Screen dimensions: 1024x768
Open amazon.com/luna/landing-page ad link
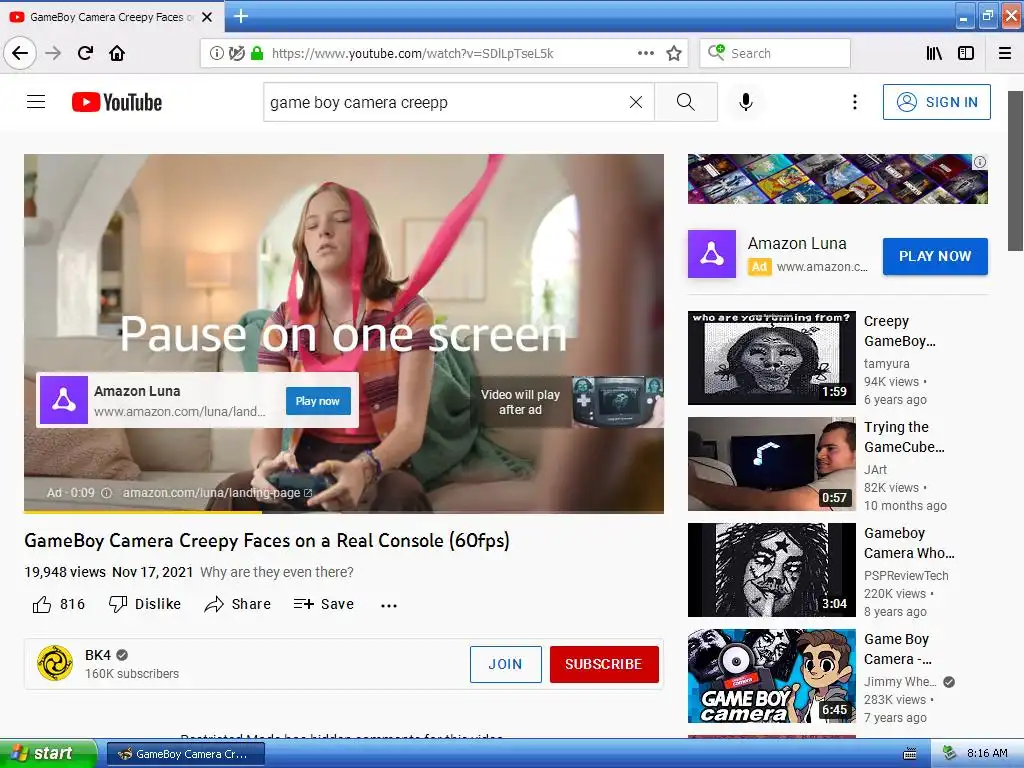click(x=217, y=493)
